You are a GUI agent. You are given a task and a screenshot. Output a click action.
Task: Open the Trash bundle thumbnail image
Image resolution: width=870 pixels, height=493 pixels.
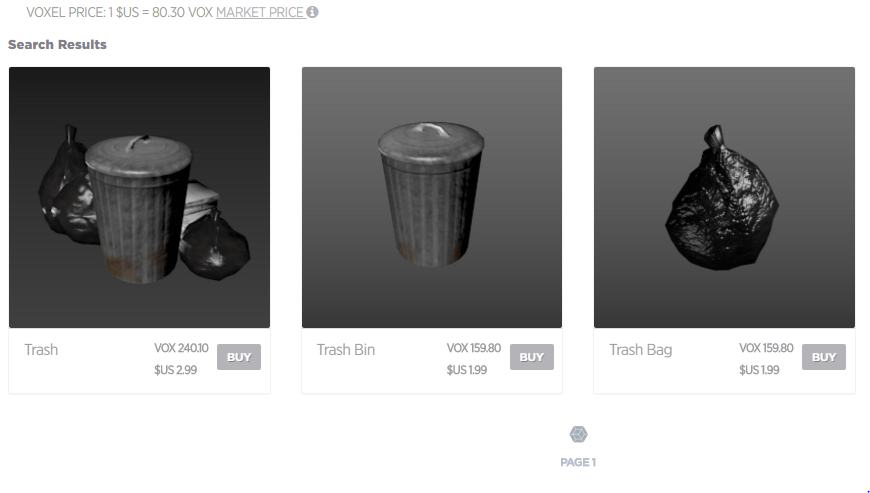click(x=139, y=197)
